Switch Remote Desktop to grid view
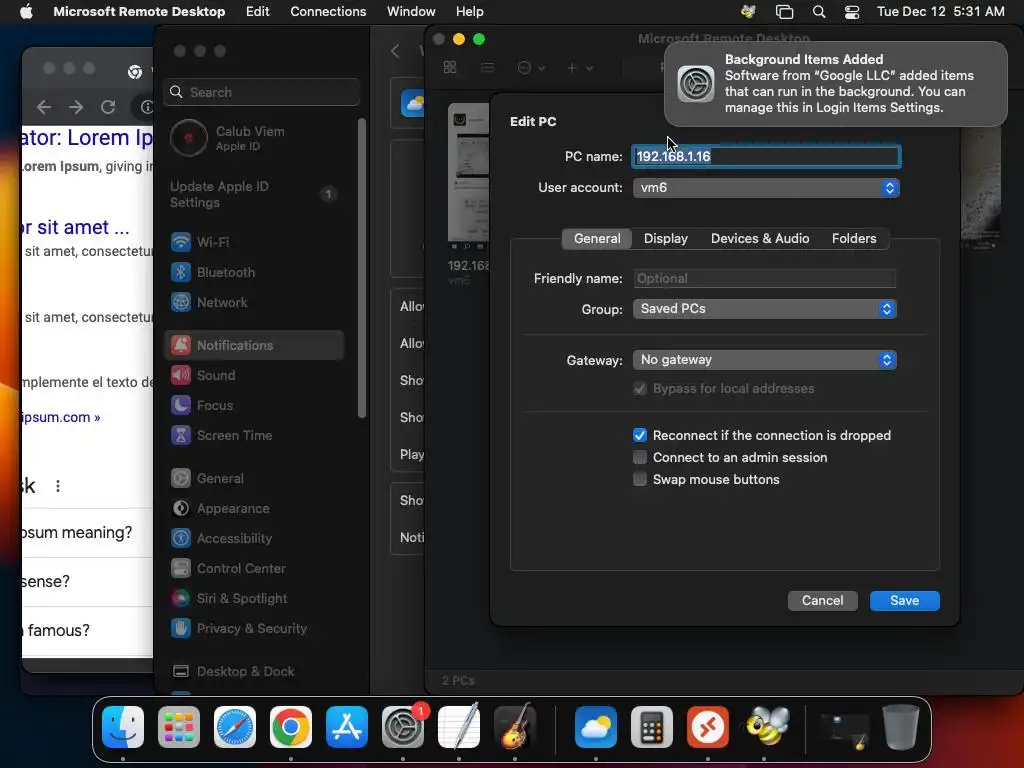This screenshot has width=1024, height=768. click(x=450, y=67)
